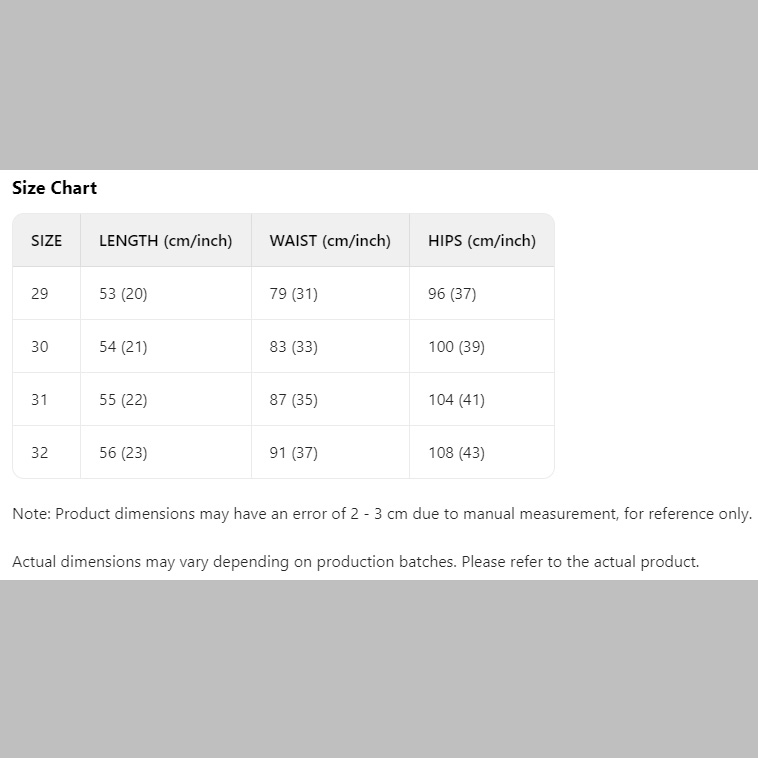This screenshot has height=758, width=758.
Task: Click length value 56 (23)
Action: (123, 452)
